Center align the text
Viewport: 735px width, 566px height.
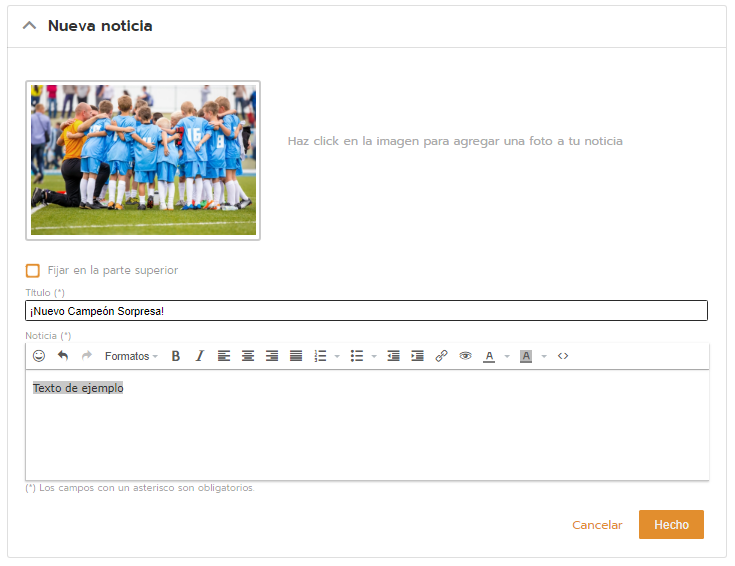click(248, 356)
